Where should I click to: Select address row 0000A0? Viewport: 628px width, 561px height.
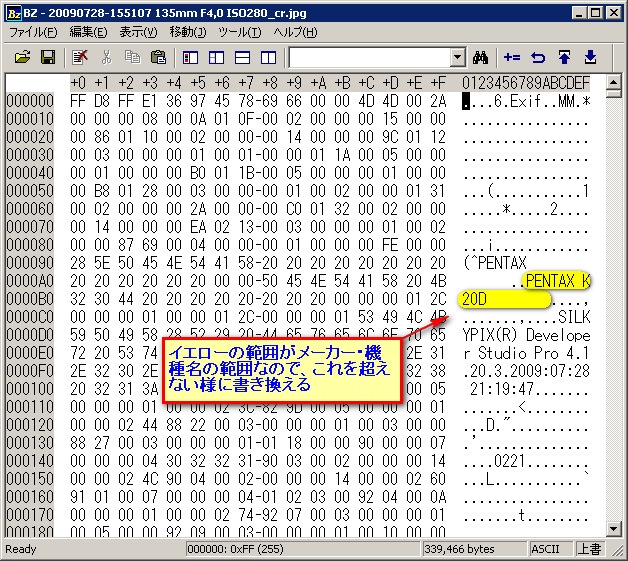30,281
